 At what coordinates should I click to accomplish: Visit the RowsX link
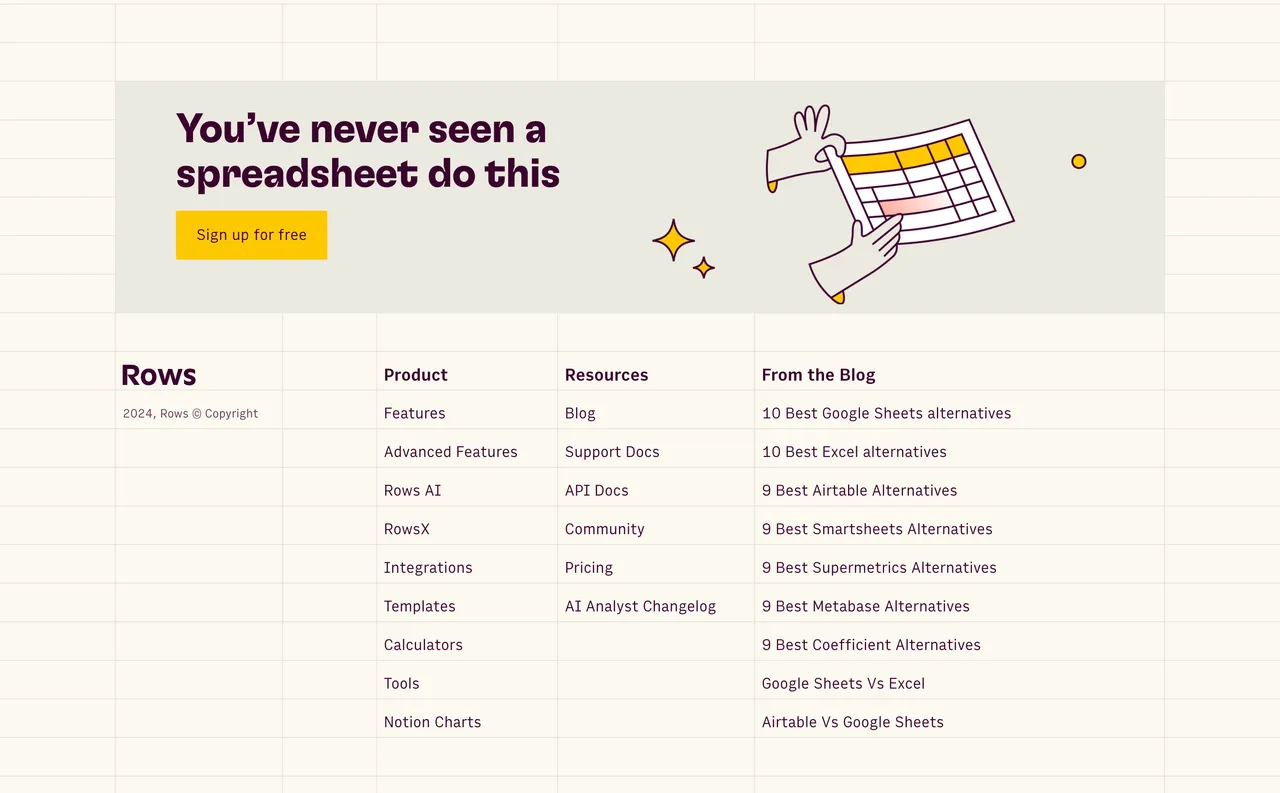[406, 529]
